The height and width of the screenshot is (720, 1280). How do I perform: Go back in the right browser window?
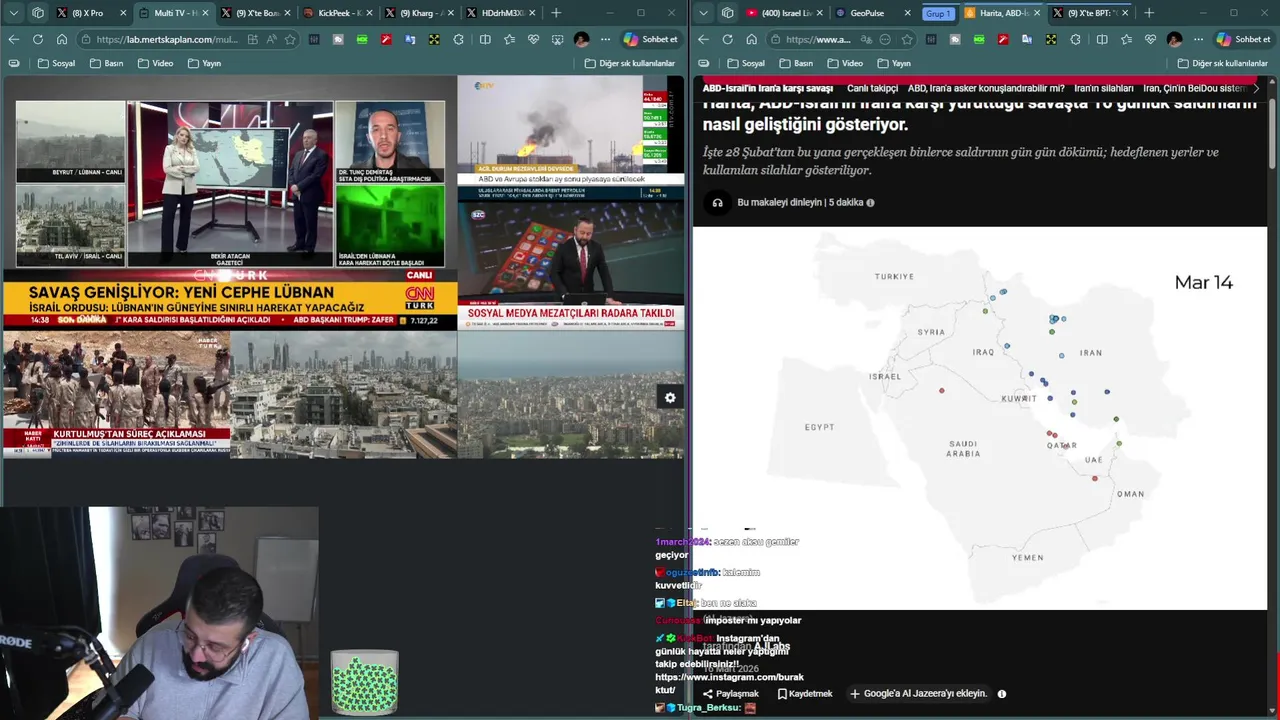[x=703, y=39]
